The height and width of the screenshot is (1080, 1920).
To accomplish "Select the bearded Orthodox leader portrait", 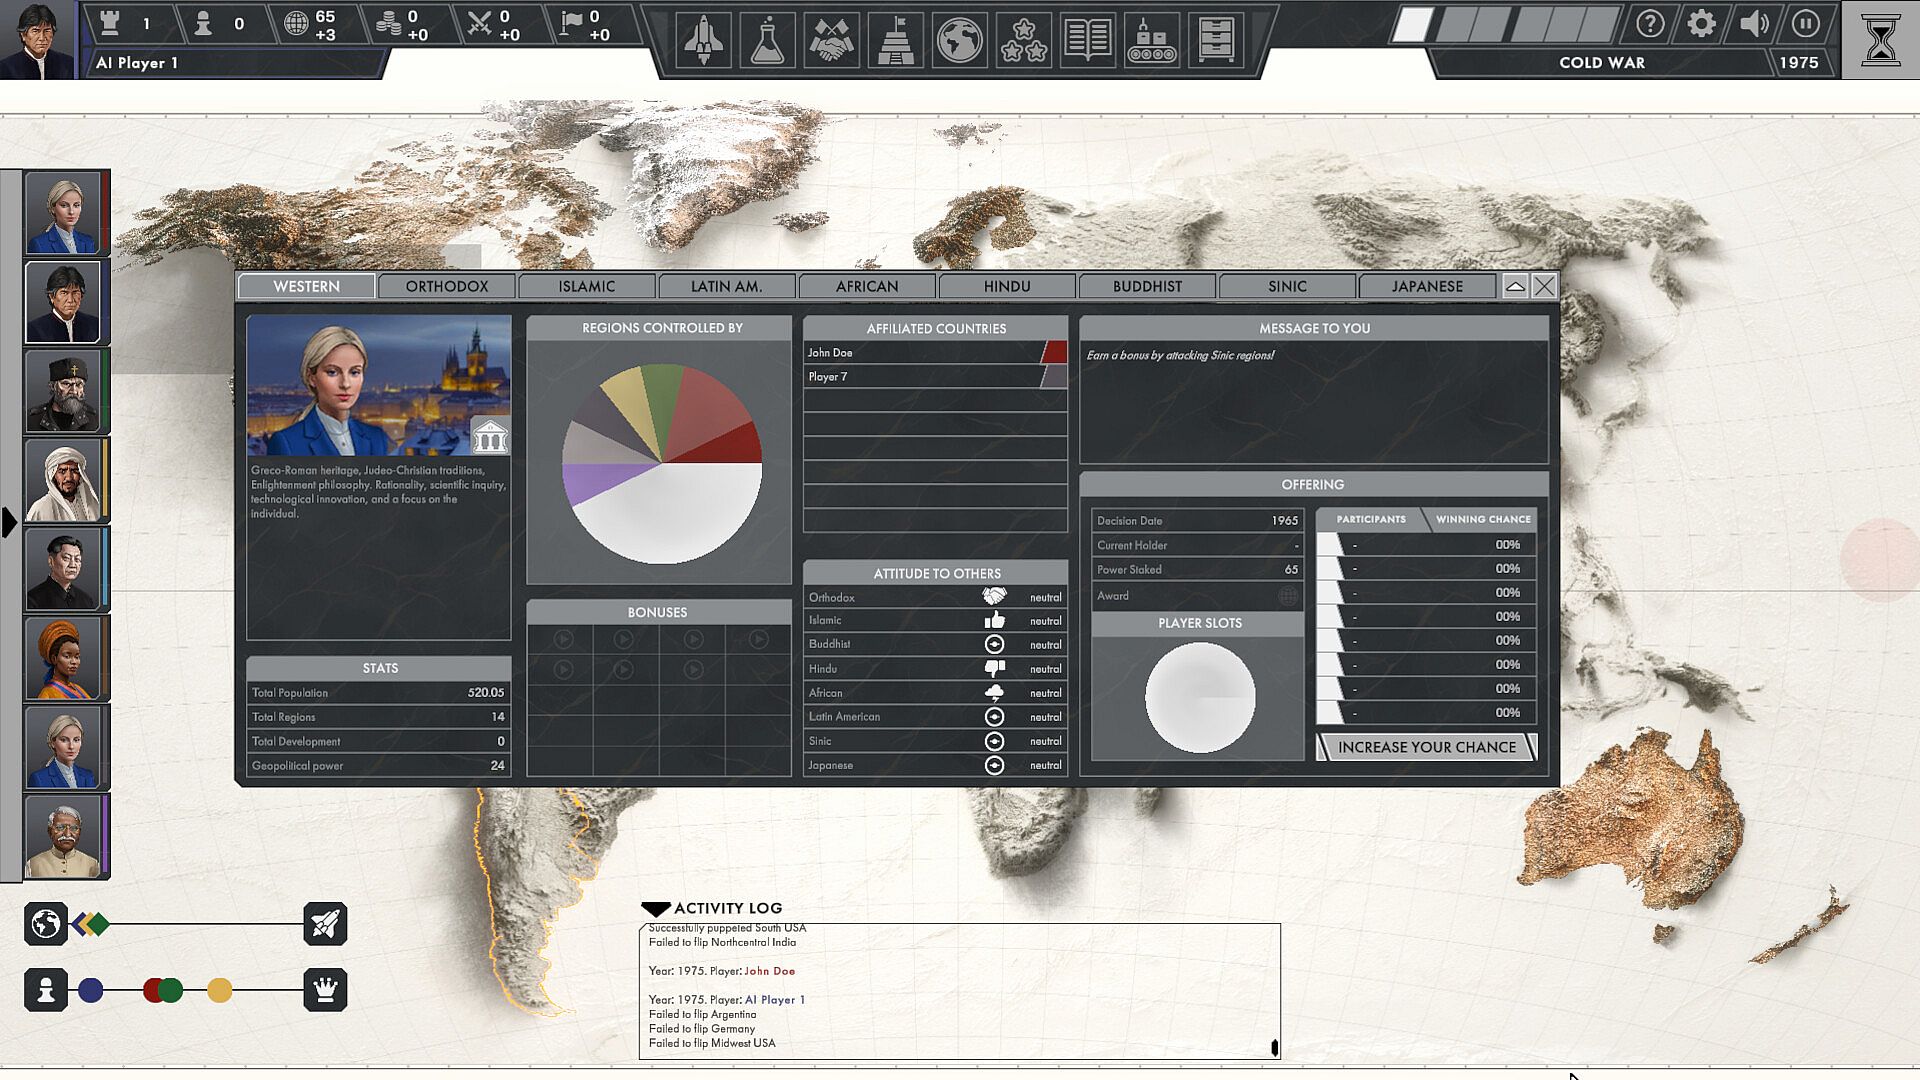I will coord(63,391).
